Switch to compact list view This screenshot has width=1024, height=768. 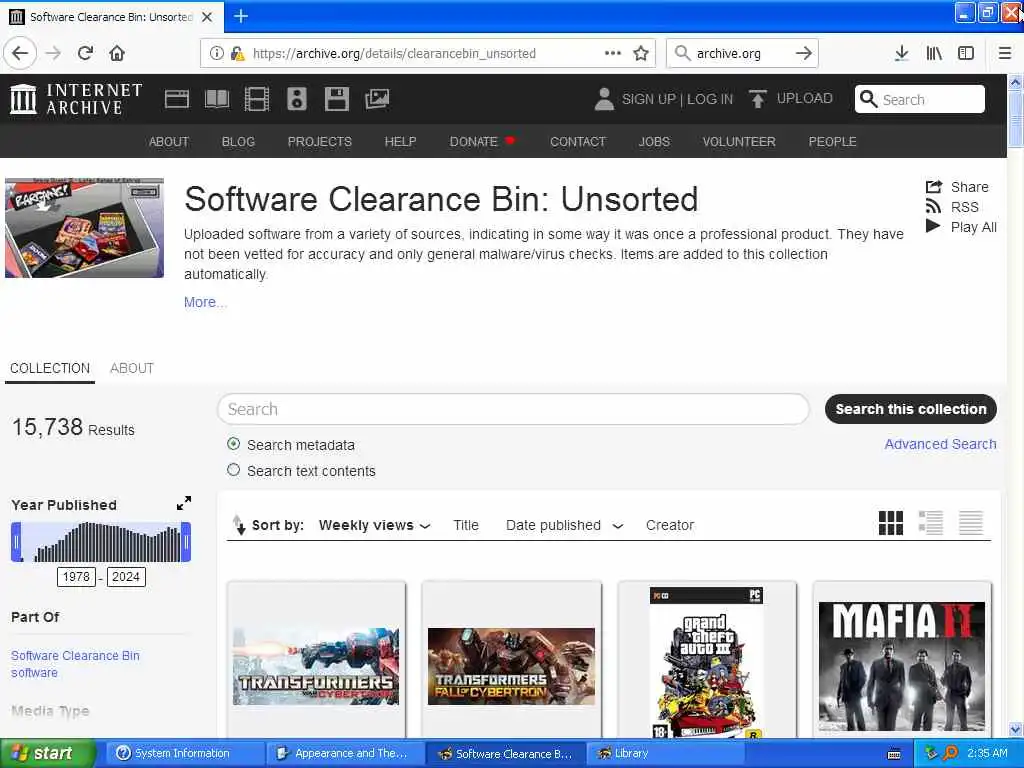(x=970, y=523)
